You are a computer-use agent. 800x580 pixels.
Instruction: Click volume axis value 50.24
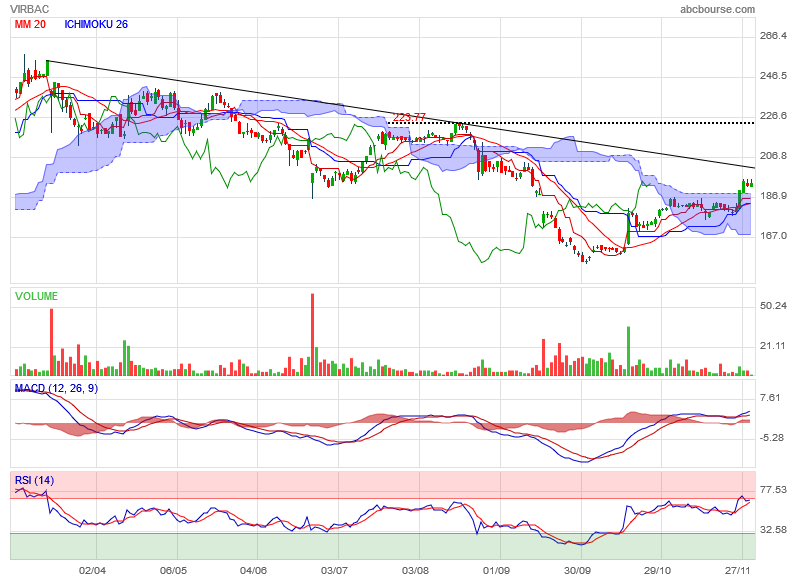coord(773,306)
